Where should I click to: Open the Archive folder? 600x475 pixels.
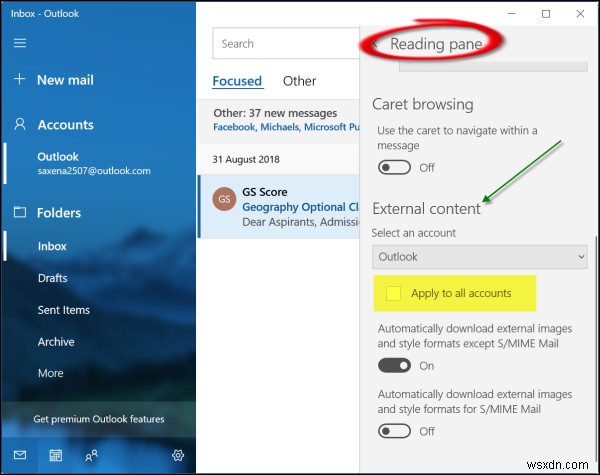coord(56,342)
